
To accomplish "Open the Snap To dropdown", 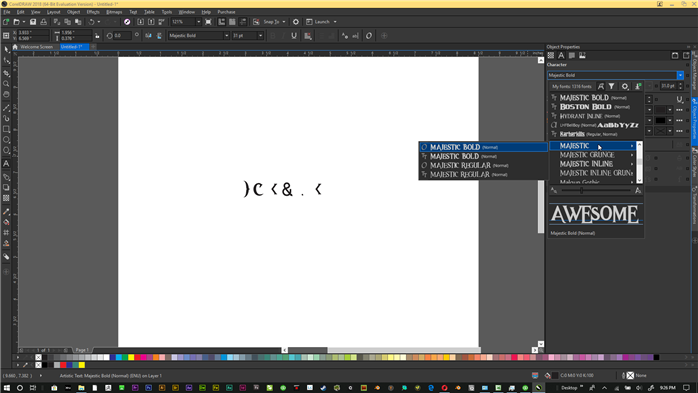I will pyautogui.click(x=284, y=22).
